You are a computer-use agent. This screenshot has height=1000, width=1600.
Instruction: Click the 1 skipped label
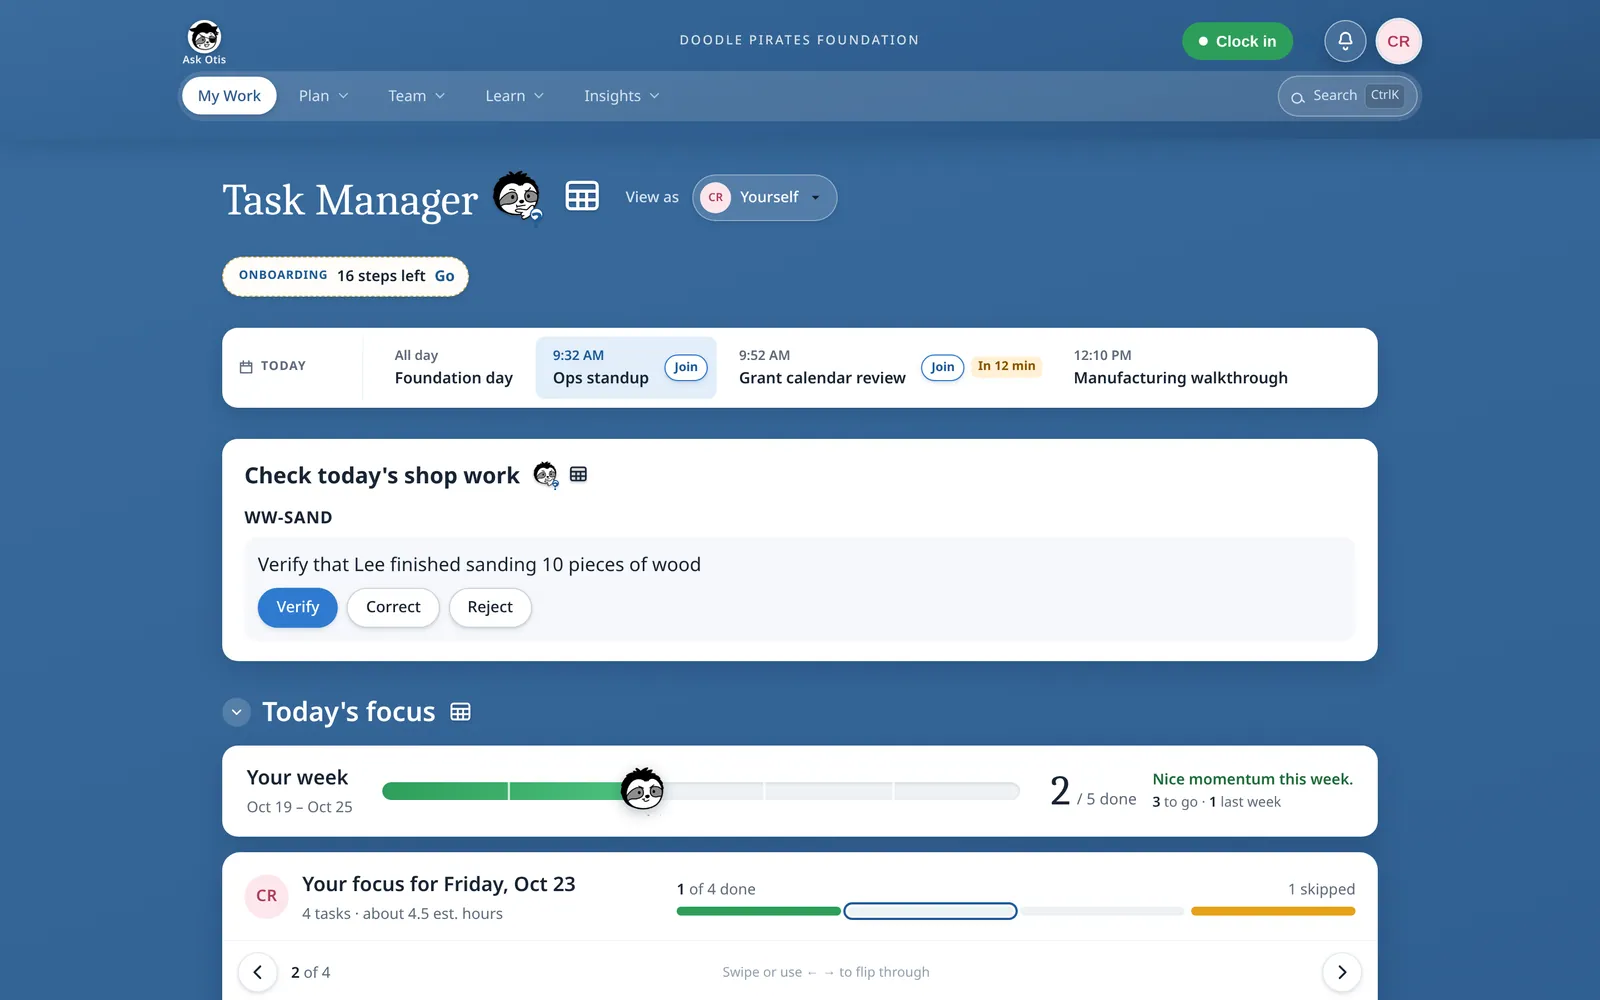point(1321,889)
